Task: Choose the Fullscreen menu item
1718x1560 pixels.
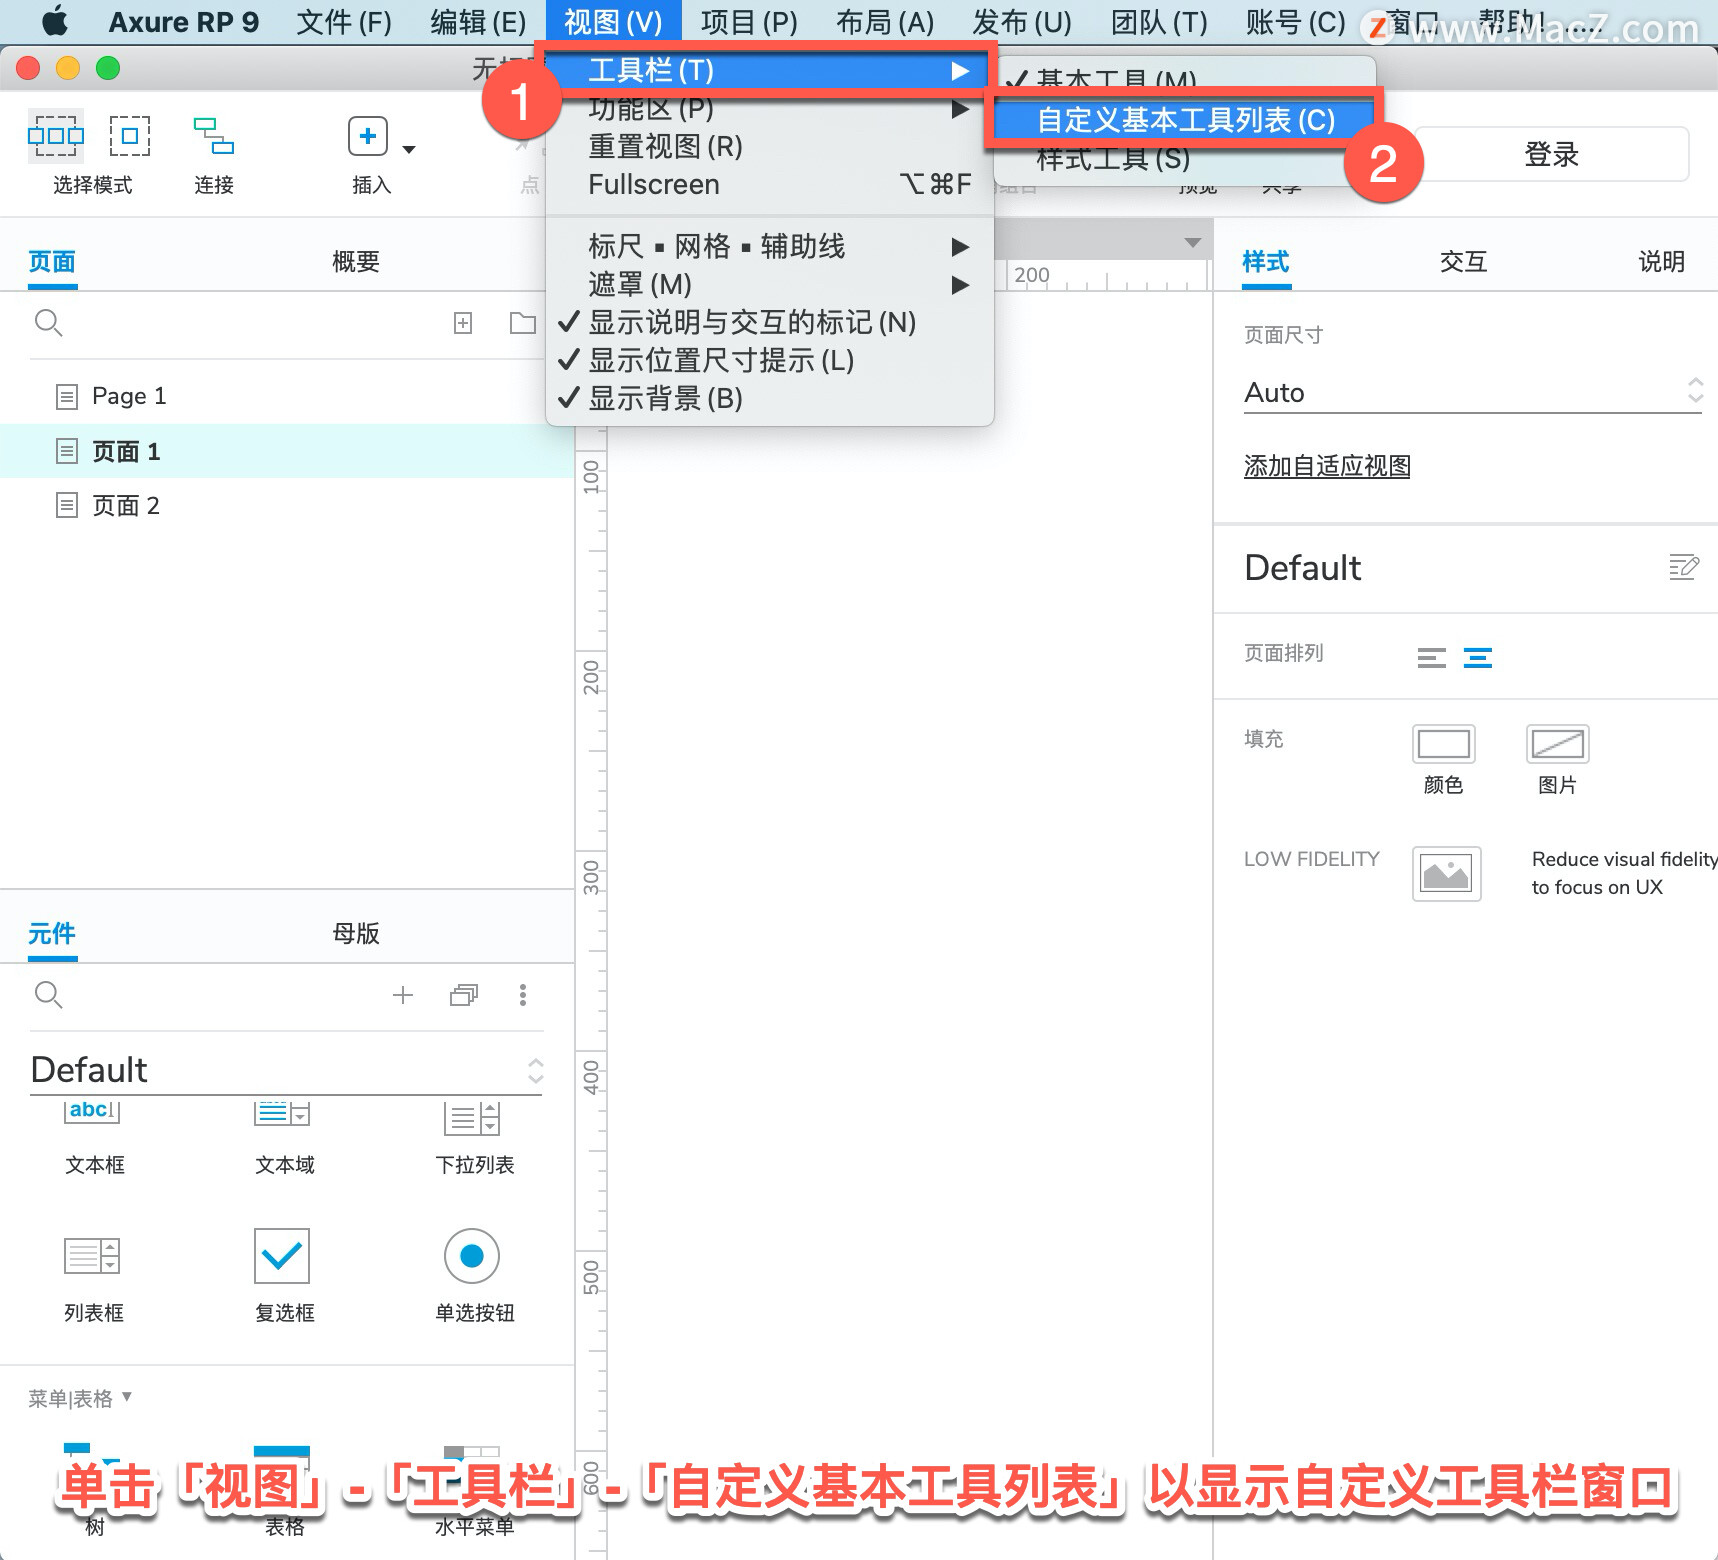Action: (770, 185)
